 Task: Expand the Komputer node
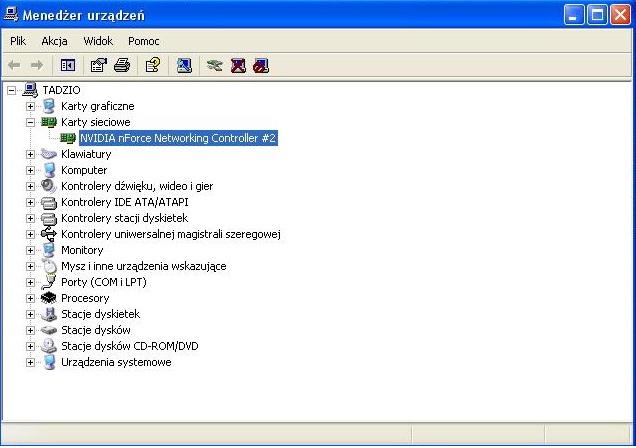point(30,170)
